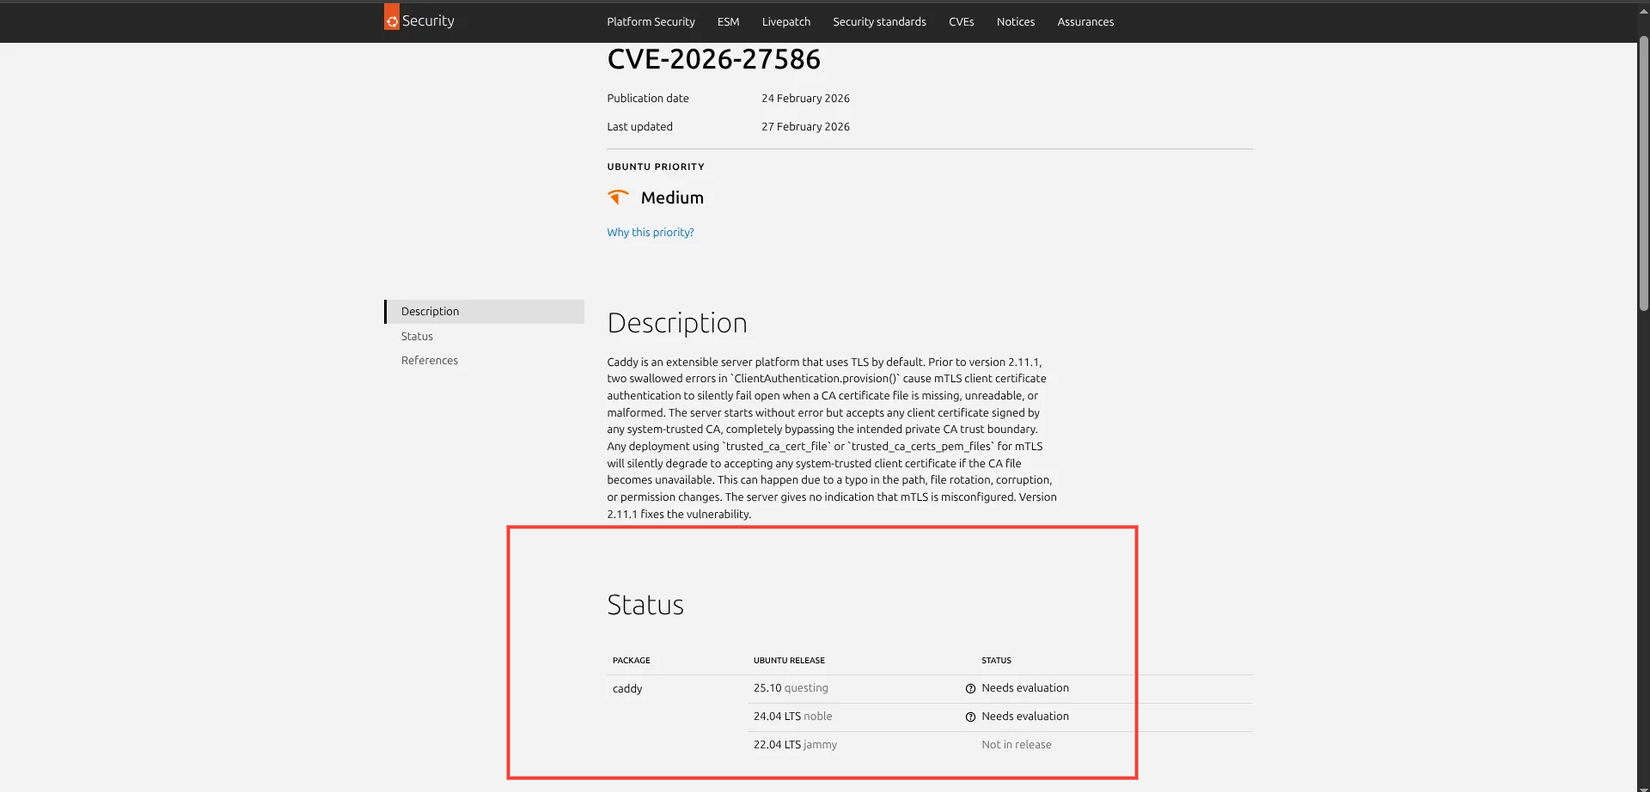Click Needs evaluation icon for 24.04 noble

(x=970, y=717)
